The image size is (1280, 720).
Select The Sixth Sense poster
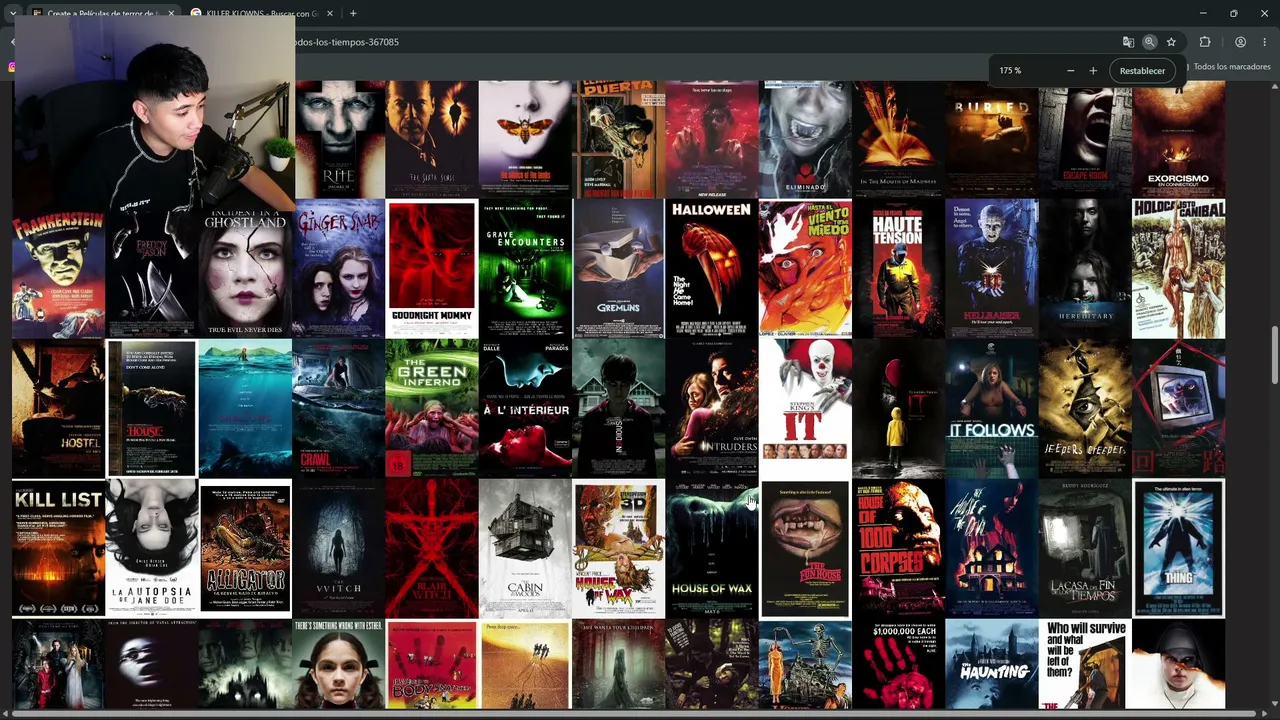click(x=432, y=139)
